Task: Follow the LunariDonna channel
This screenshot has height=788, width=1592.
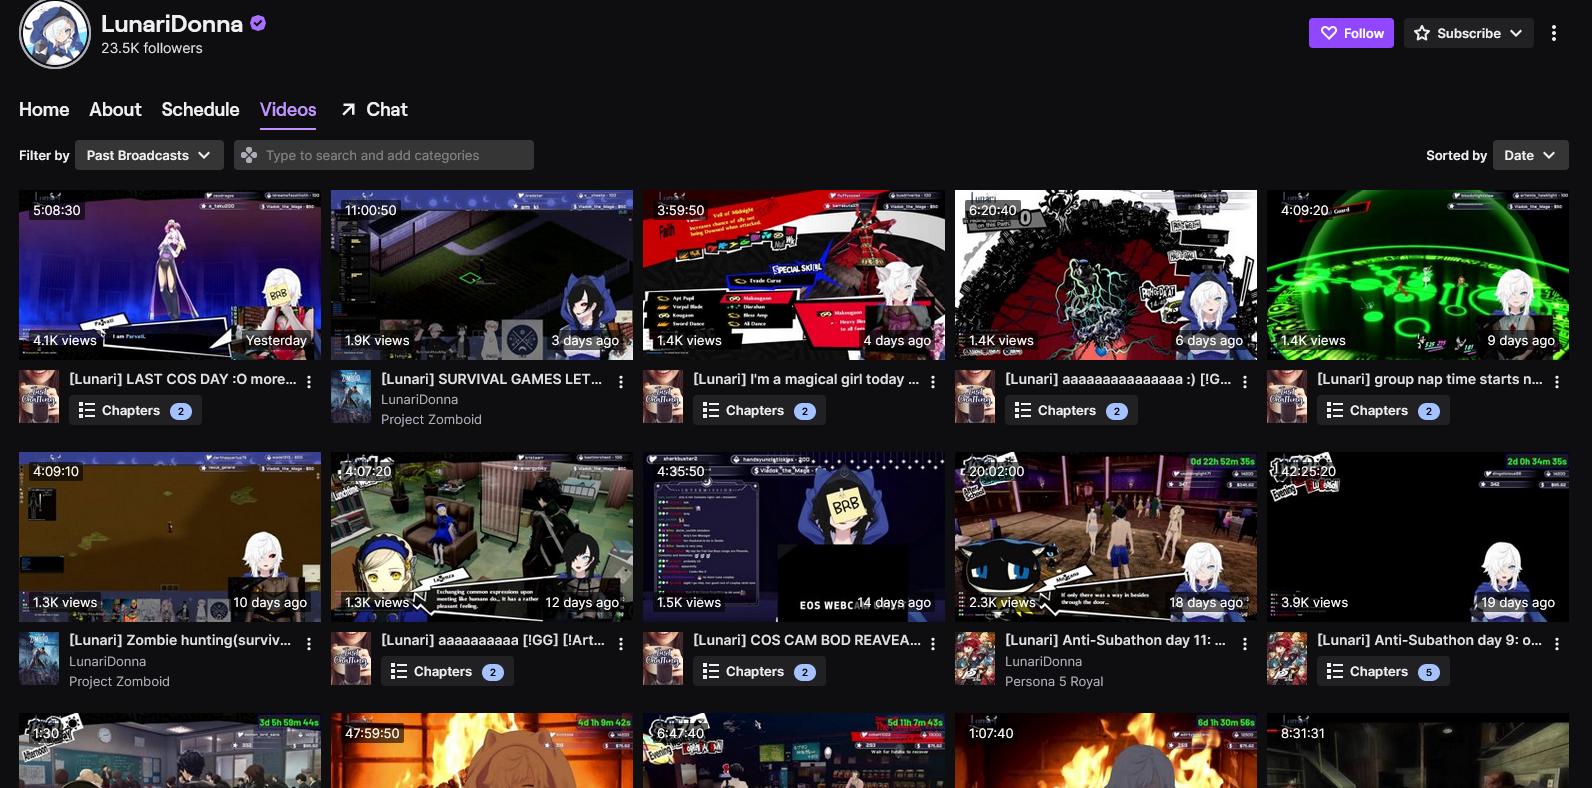Action: pyautogui.click(x=1351, y=33)
